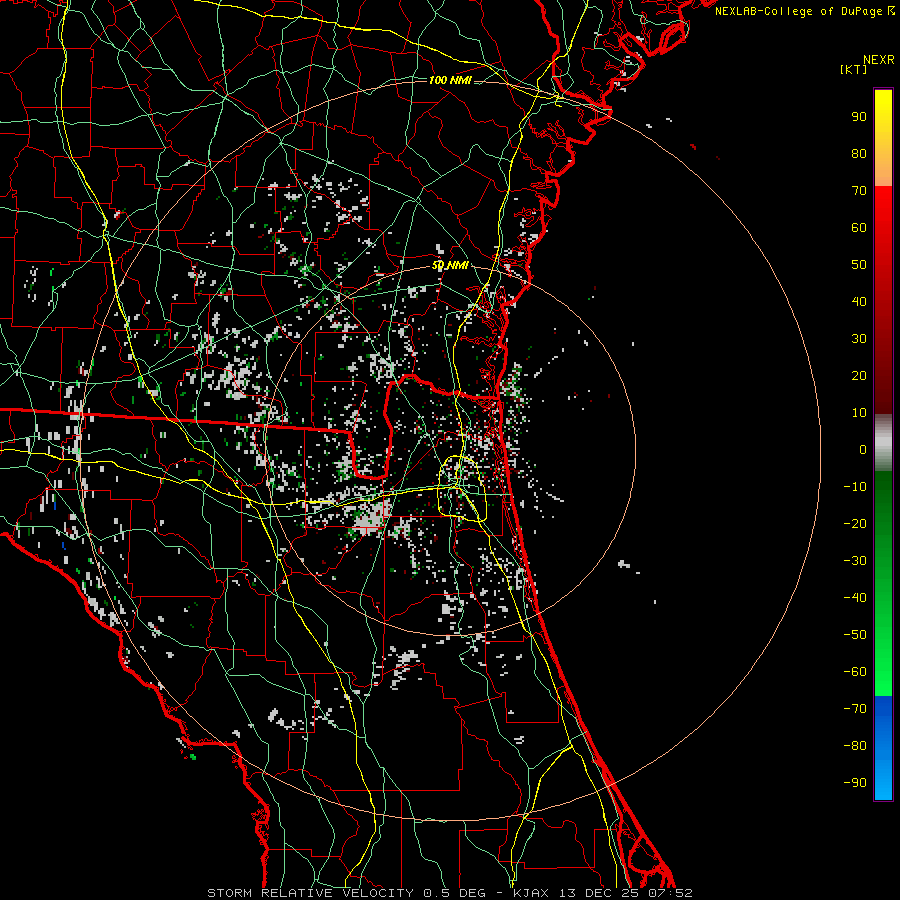The height and width of the screenshot is (900, 900).
Task: Click the 0 value on the velocity scale
Action: [863, 449]
